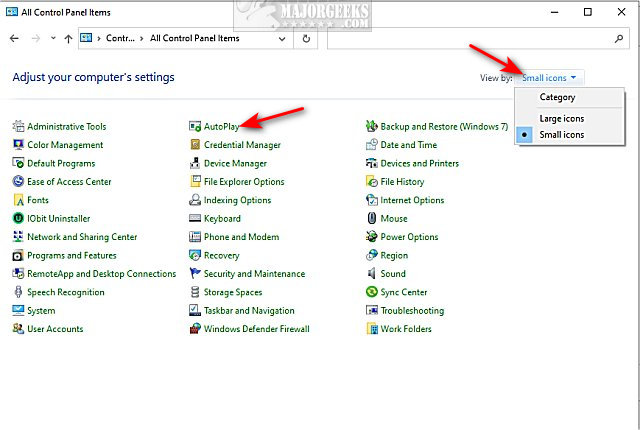Click the IObit Uninstaller icon

pyautogui.click(x=18, y=218)
